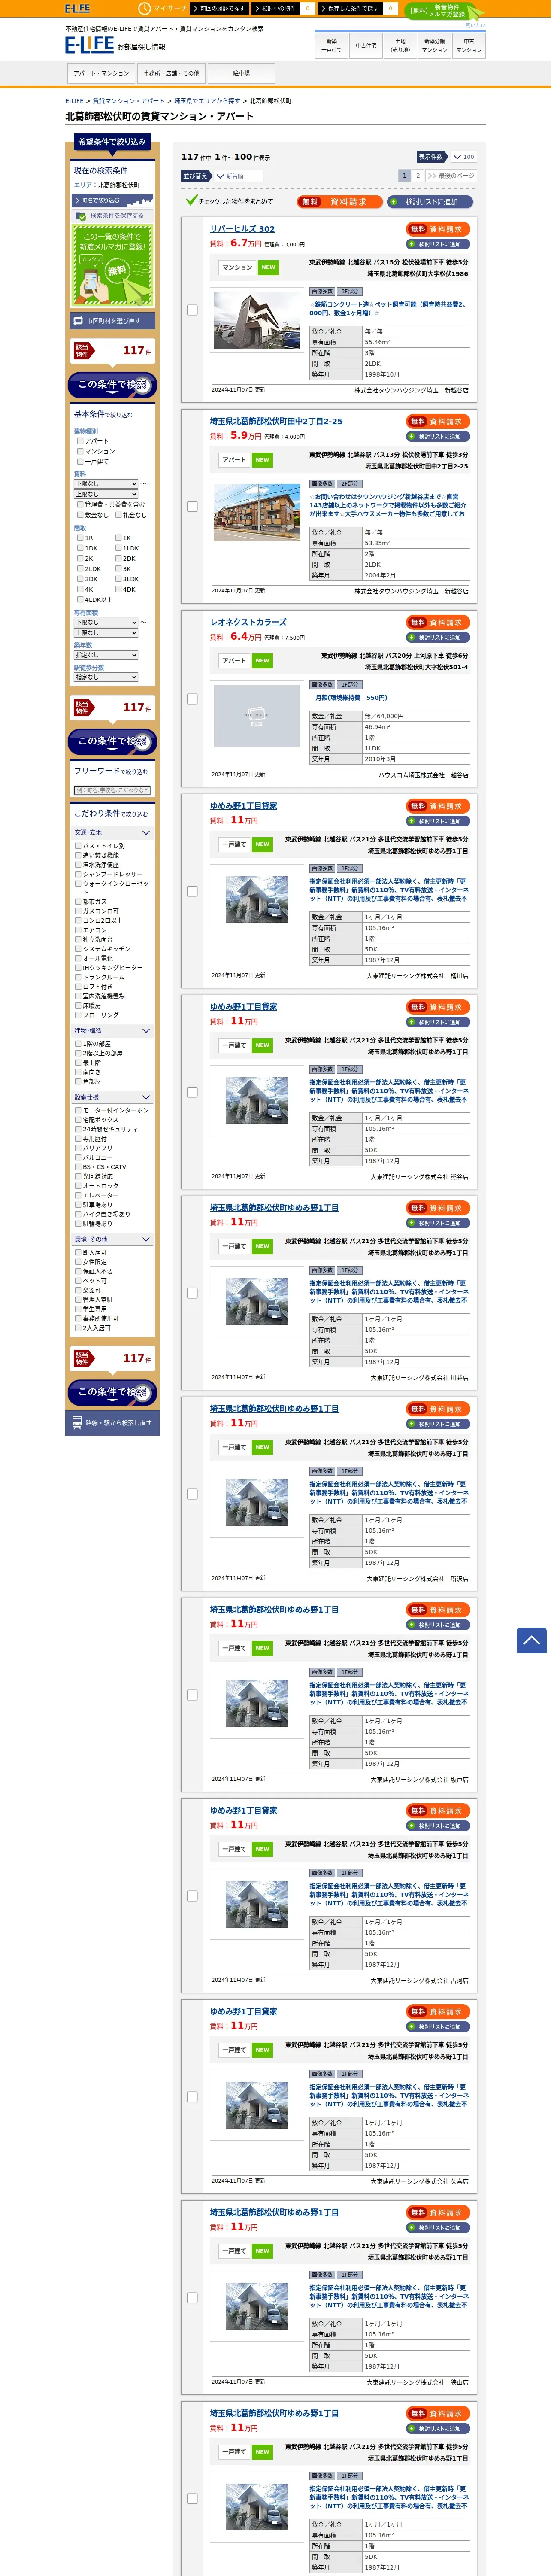Screen dimensions: 551x2576
Task: Open the レオネクストカラーズ listing link
Action: [248, 622]
